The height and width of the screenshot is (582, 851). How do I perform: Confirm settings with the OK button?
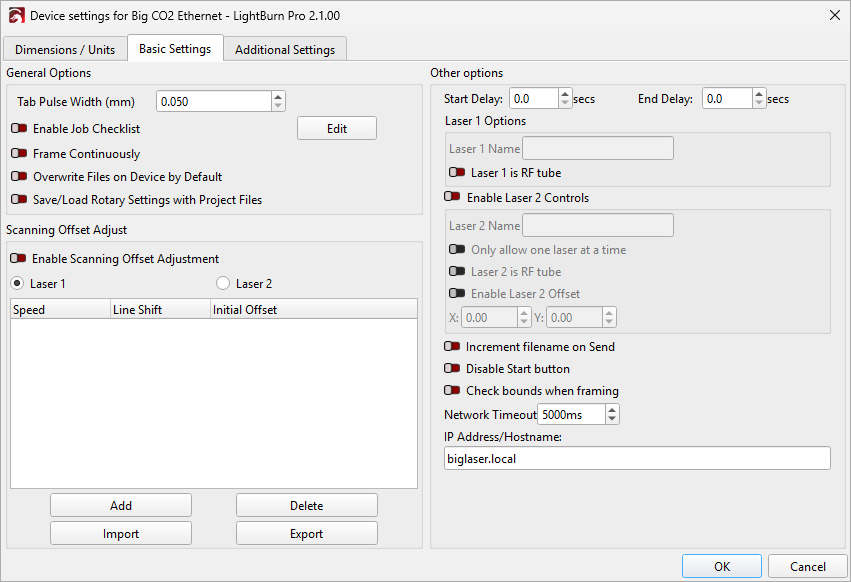(721, 566)
